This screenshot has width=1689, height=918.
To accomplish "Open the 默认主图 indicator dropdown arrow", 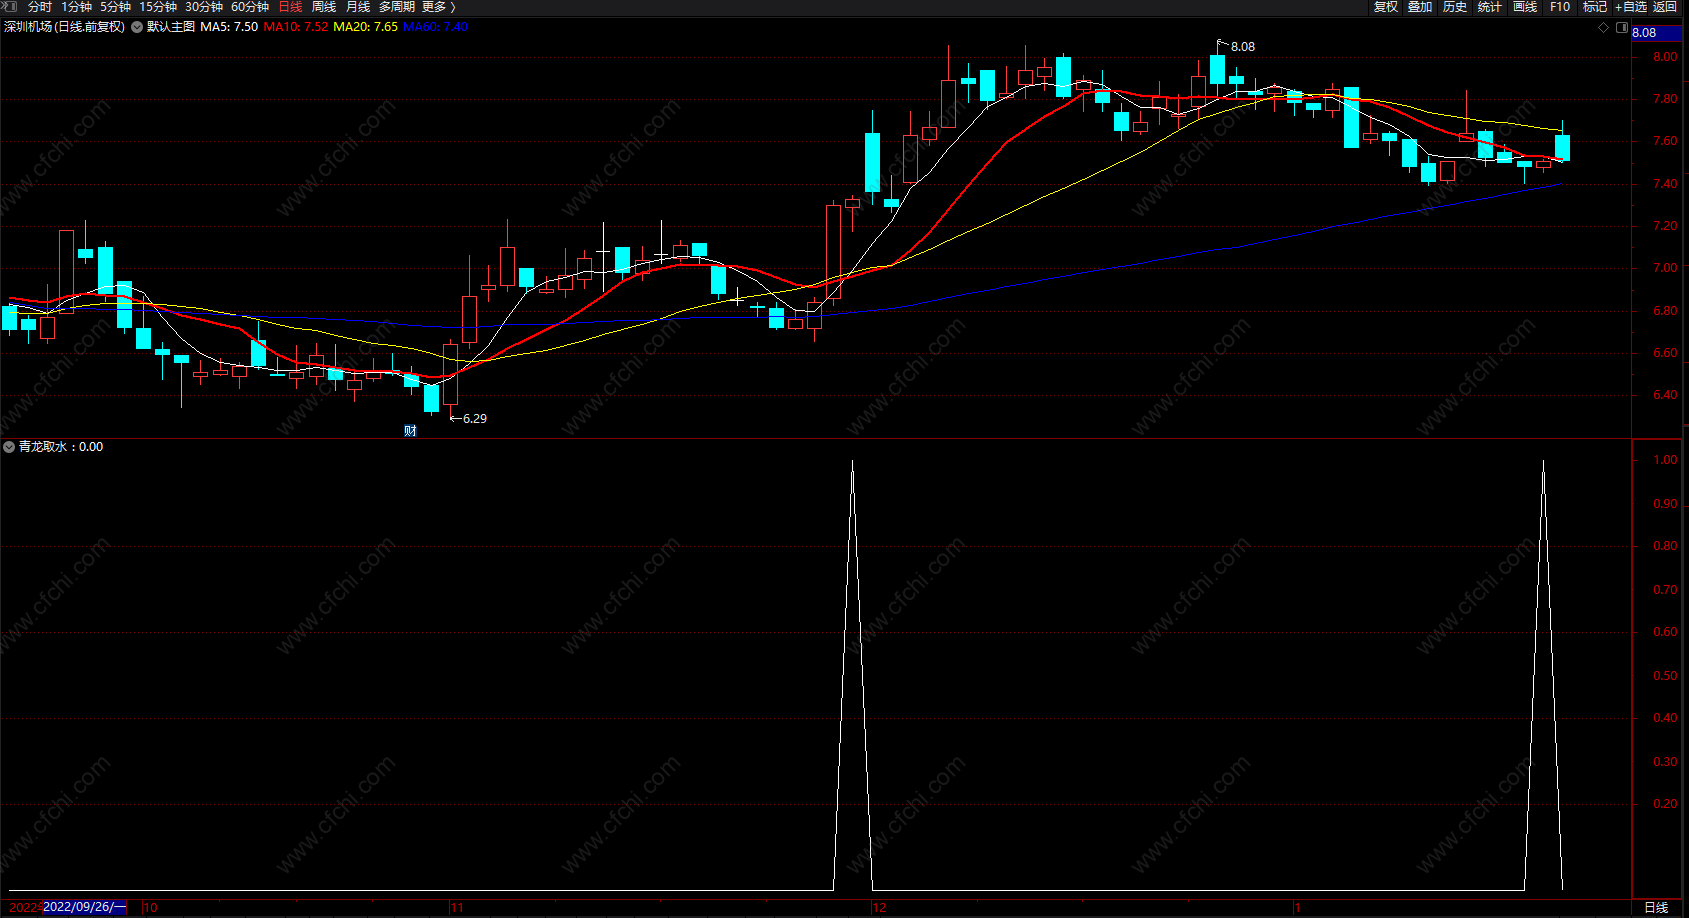I will (137, 27).
